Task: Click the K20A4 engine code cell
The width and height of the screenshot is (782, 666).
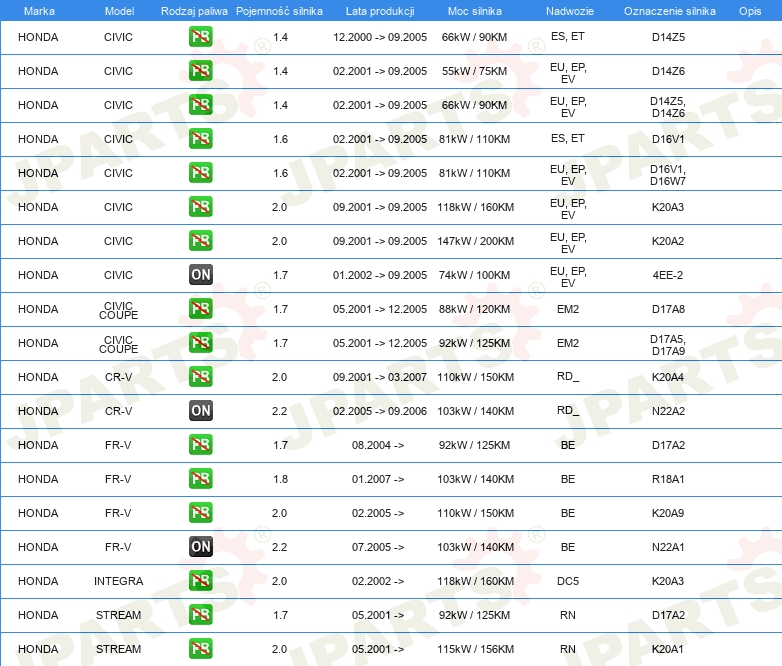Action: 668,377
